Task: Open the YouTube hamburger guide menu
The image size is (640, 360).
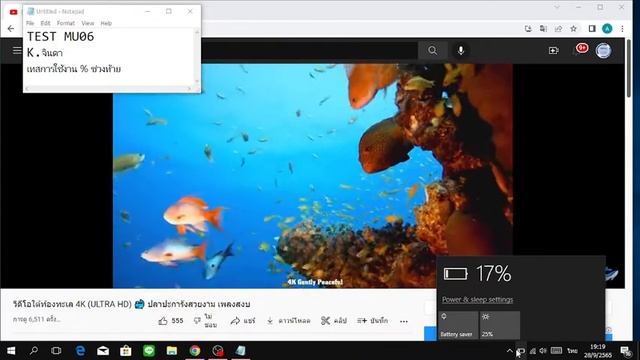Action: tap(17, 51)
